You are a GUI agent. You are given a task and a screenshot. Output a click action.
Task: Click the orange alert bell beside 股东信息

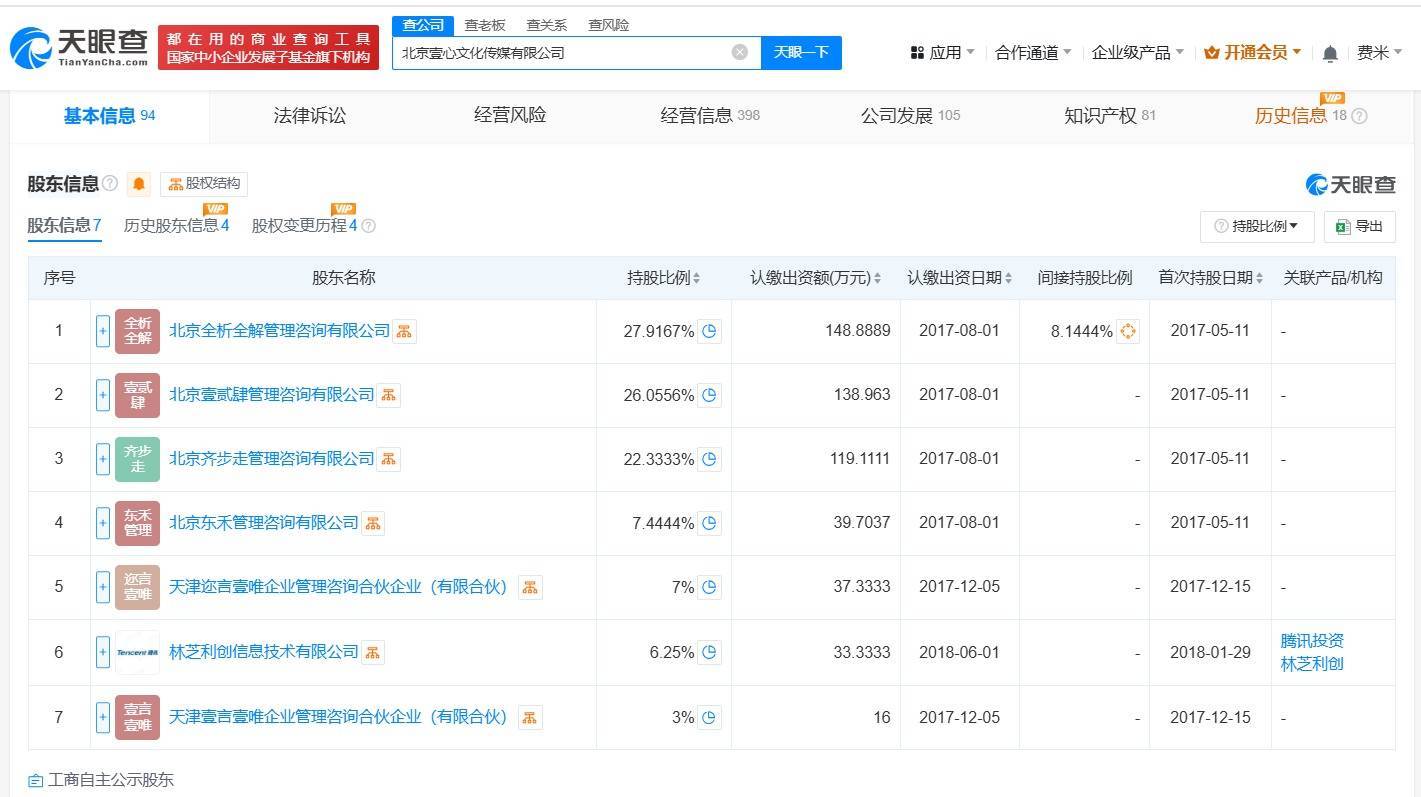click(x=139, y=184)
